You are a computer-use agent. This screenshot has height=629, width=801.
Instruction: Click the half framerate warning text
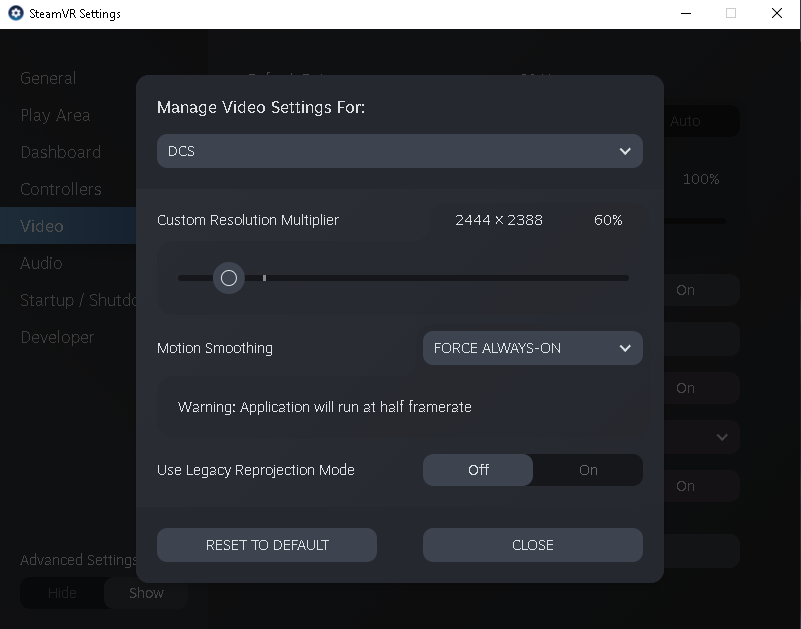(324, 407)
